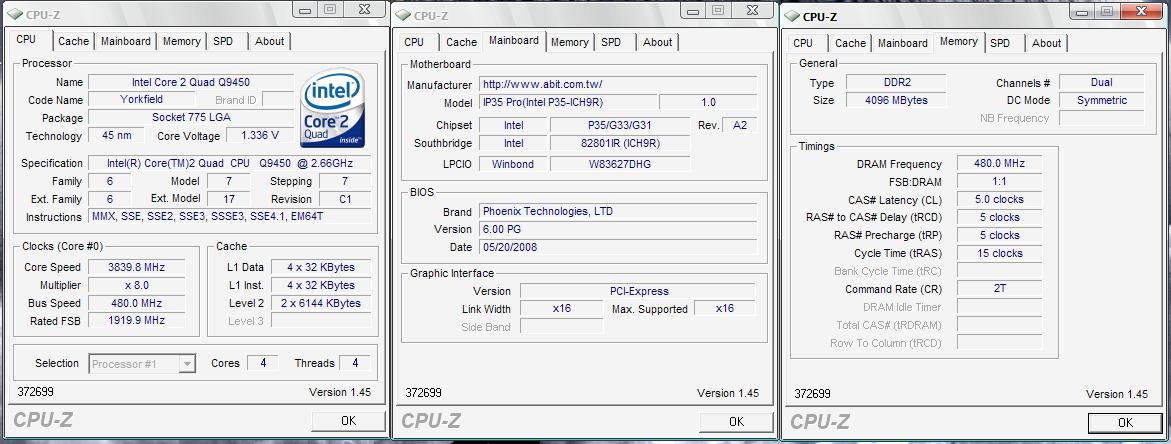The height and width of the screenshot is (444, 1171).
Task: Click the Code Name field Yorkfield
Action: click(141, 99)
